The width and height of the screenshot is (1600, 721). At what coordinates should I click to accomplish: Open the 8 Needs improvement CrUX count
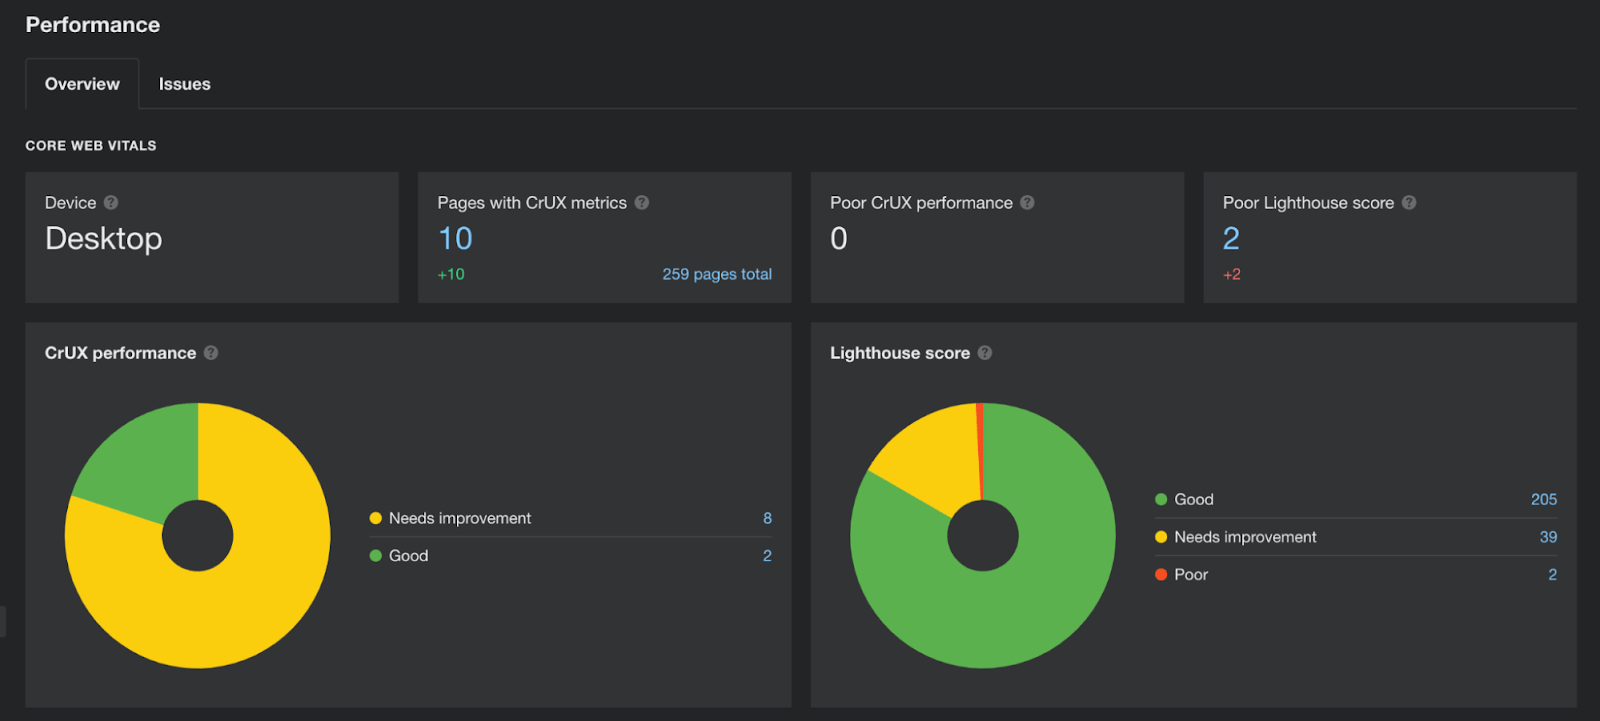[x=767, y=518]
